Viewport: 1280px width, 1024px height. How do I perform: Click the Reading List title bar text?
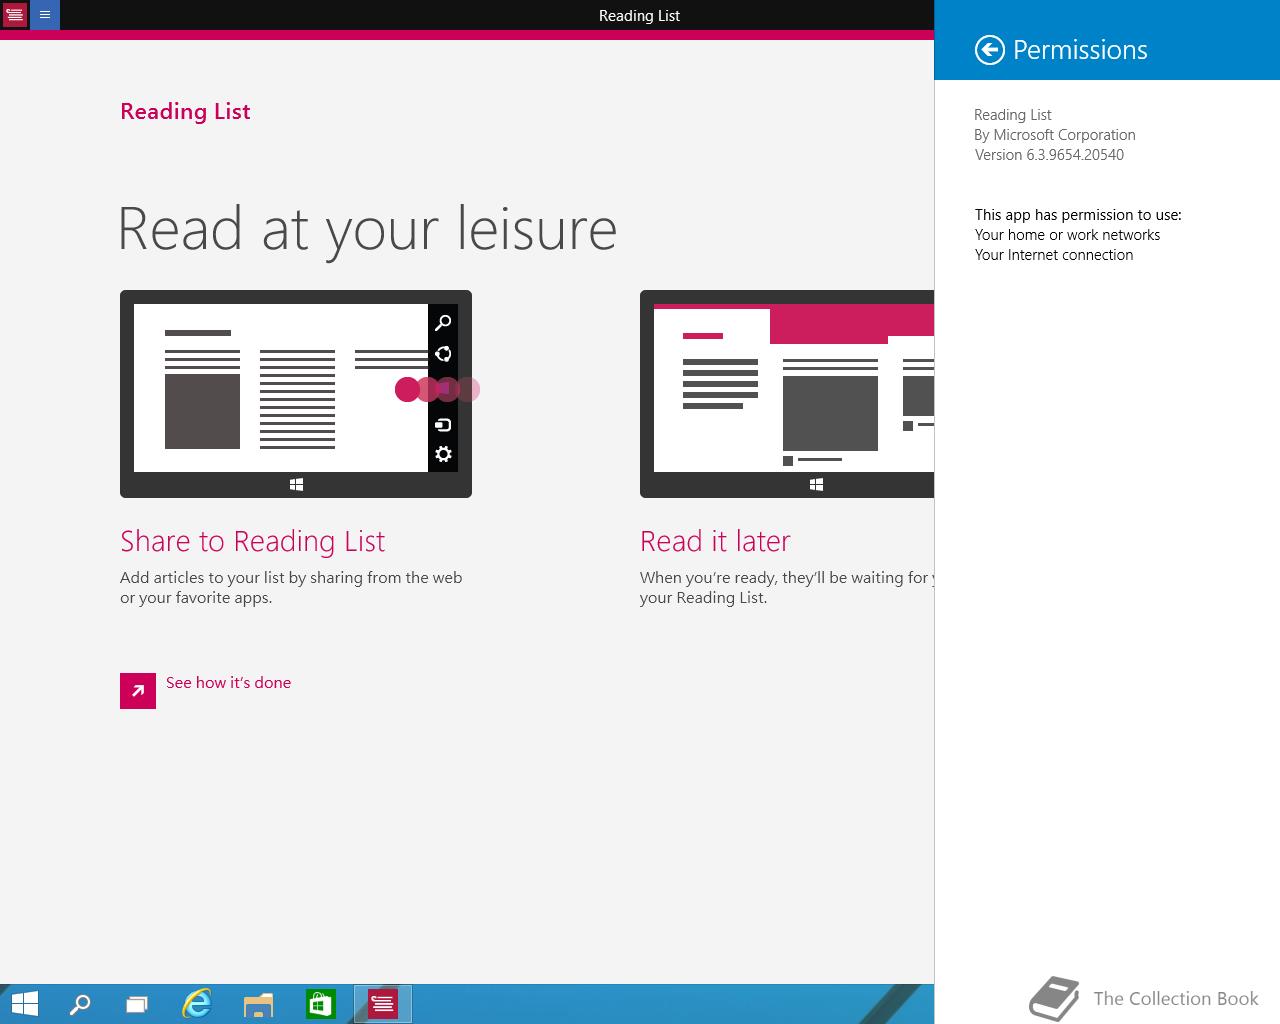click(639, 15)
